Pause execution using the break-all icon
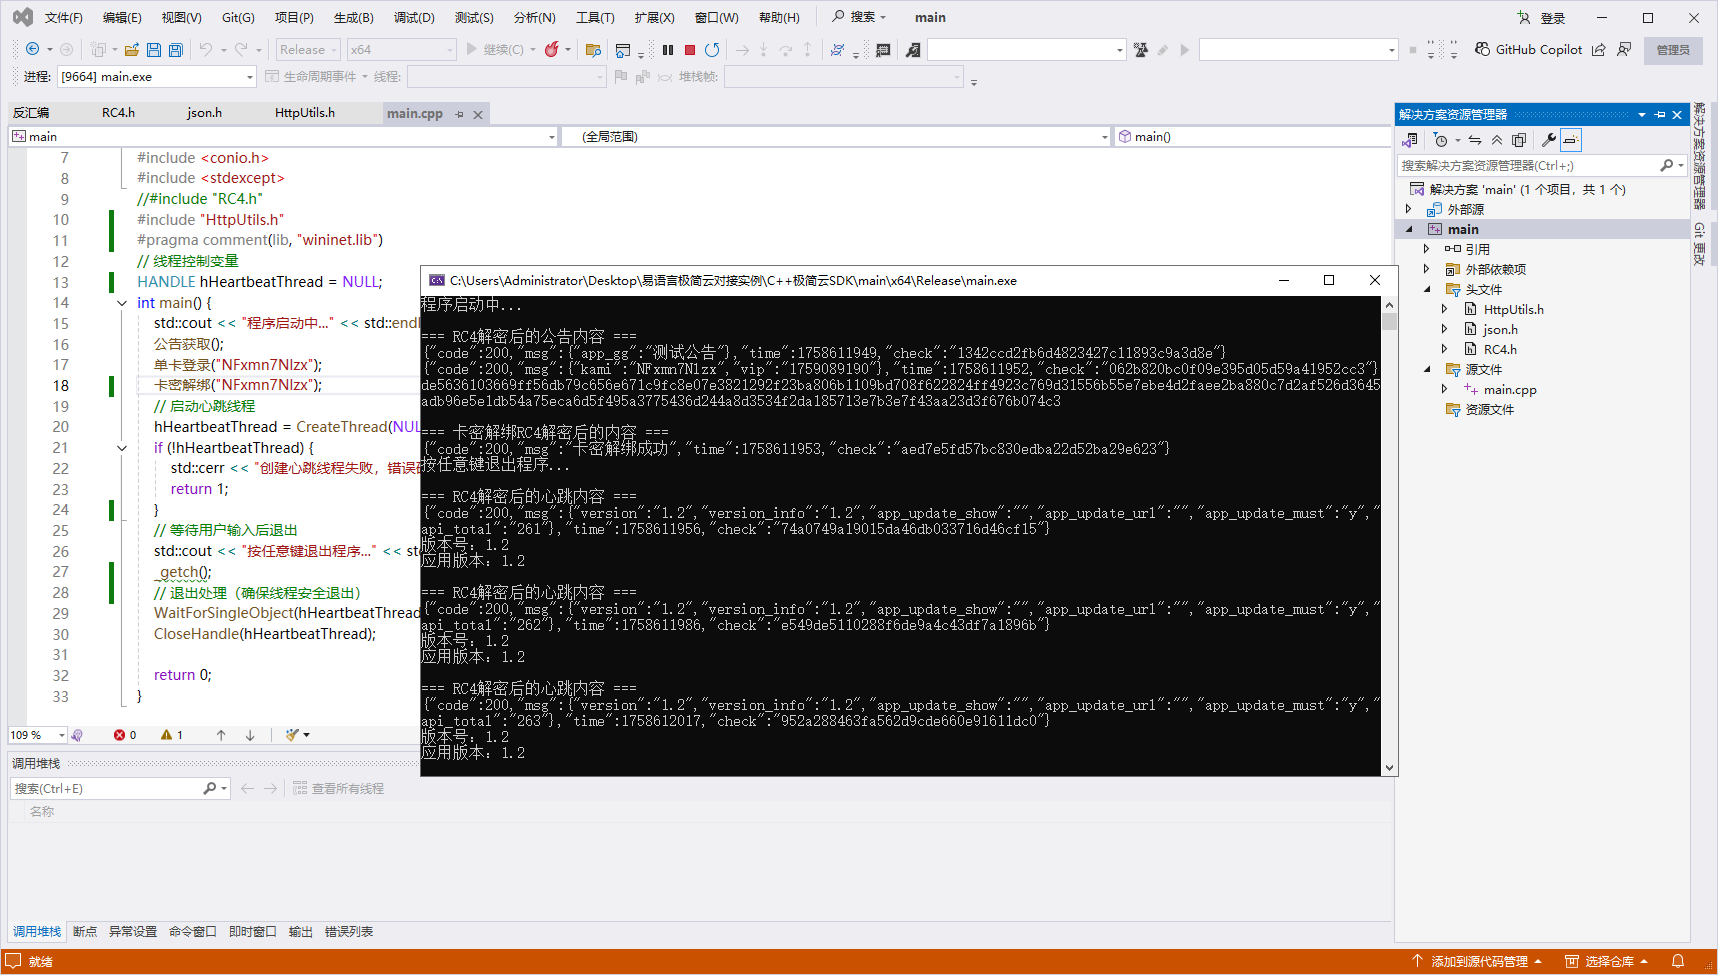The height and width of the screenshot is (975, 1718). point(668,50)
